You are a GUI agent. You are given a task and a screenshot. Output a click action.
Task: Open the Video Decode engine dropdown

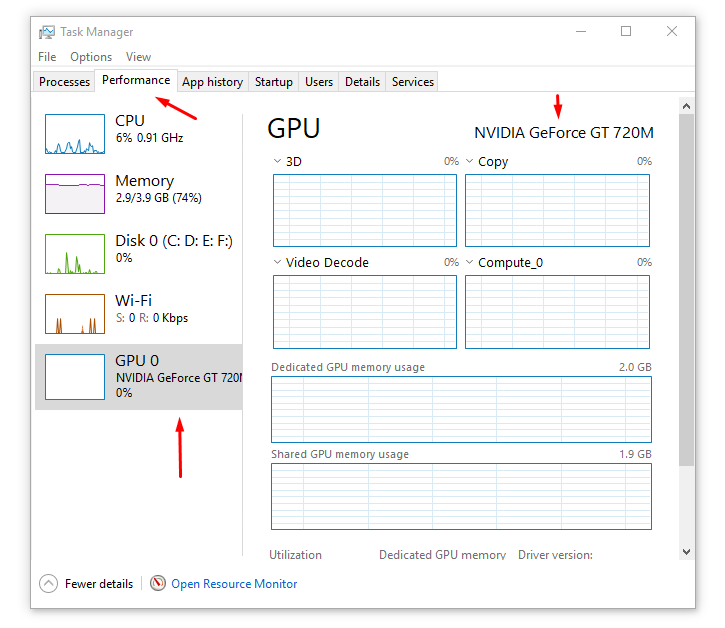click(277, 262)
